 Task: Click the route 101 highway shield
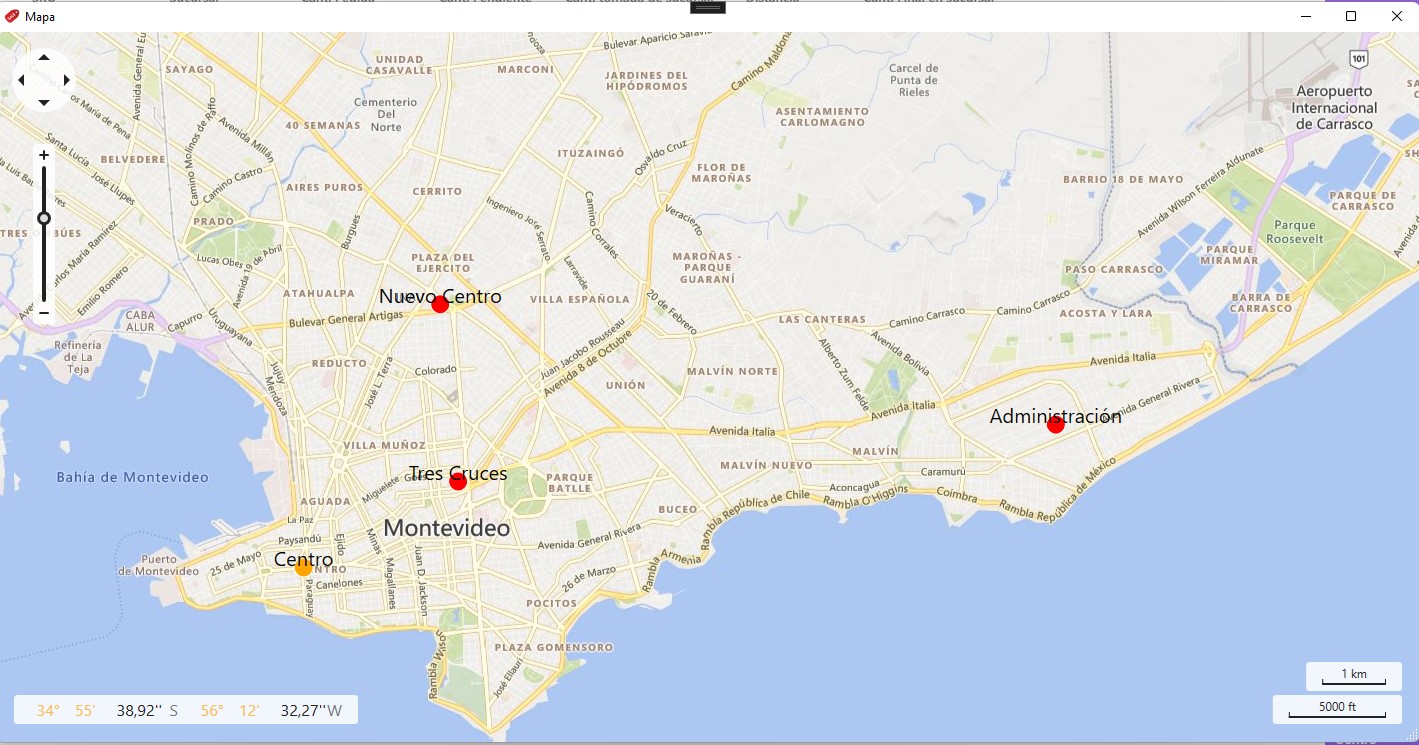1358,59
